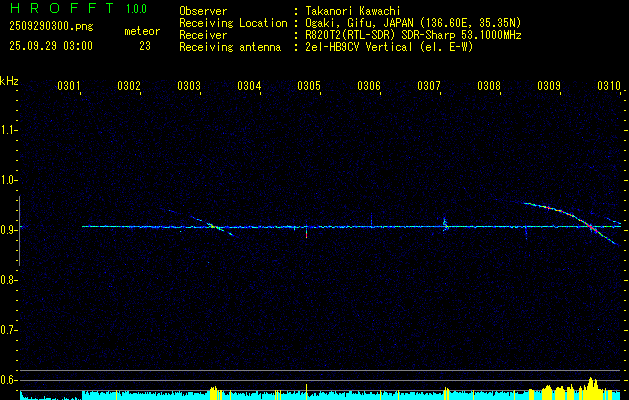Viewport: 629px width, 400px height.
Task: Click the 0.8 kHz axis label
Action: 8,280
